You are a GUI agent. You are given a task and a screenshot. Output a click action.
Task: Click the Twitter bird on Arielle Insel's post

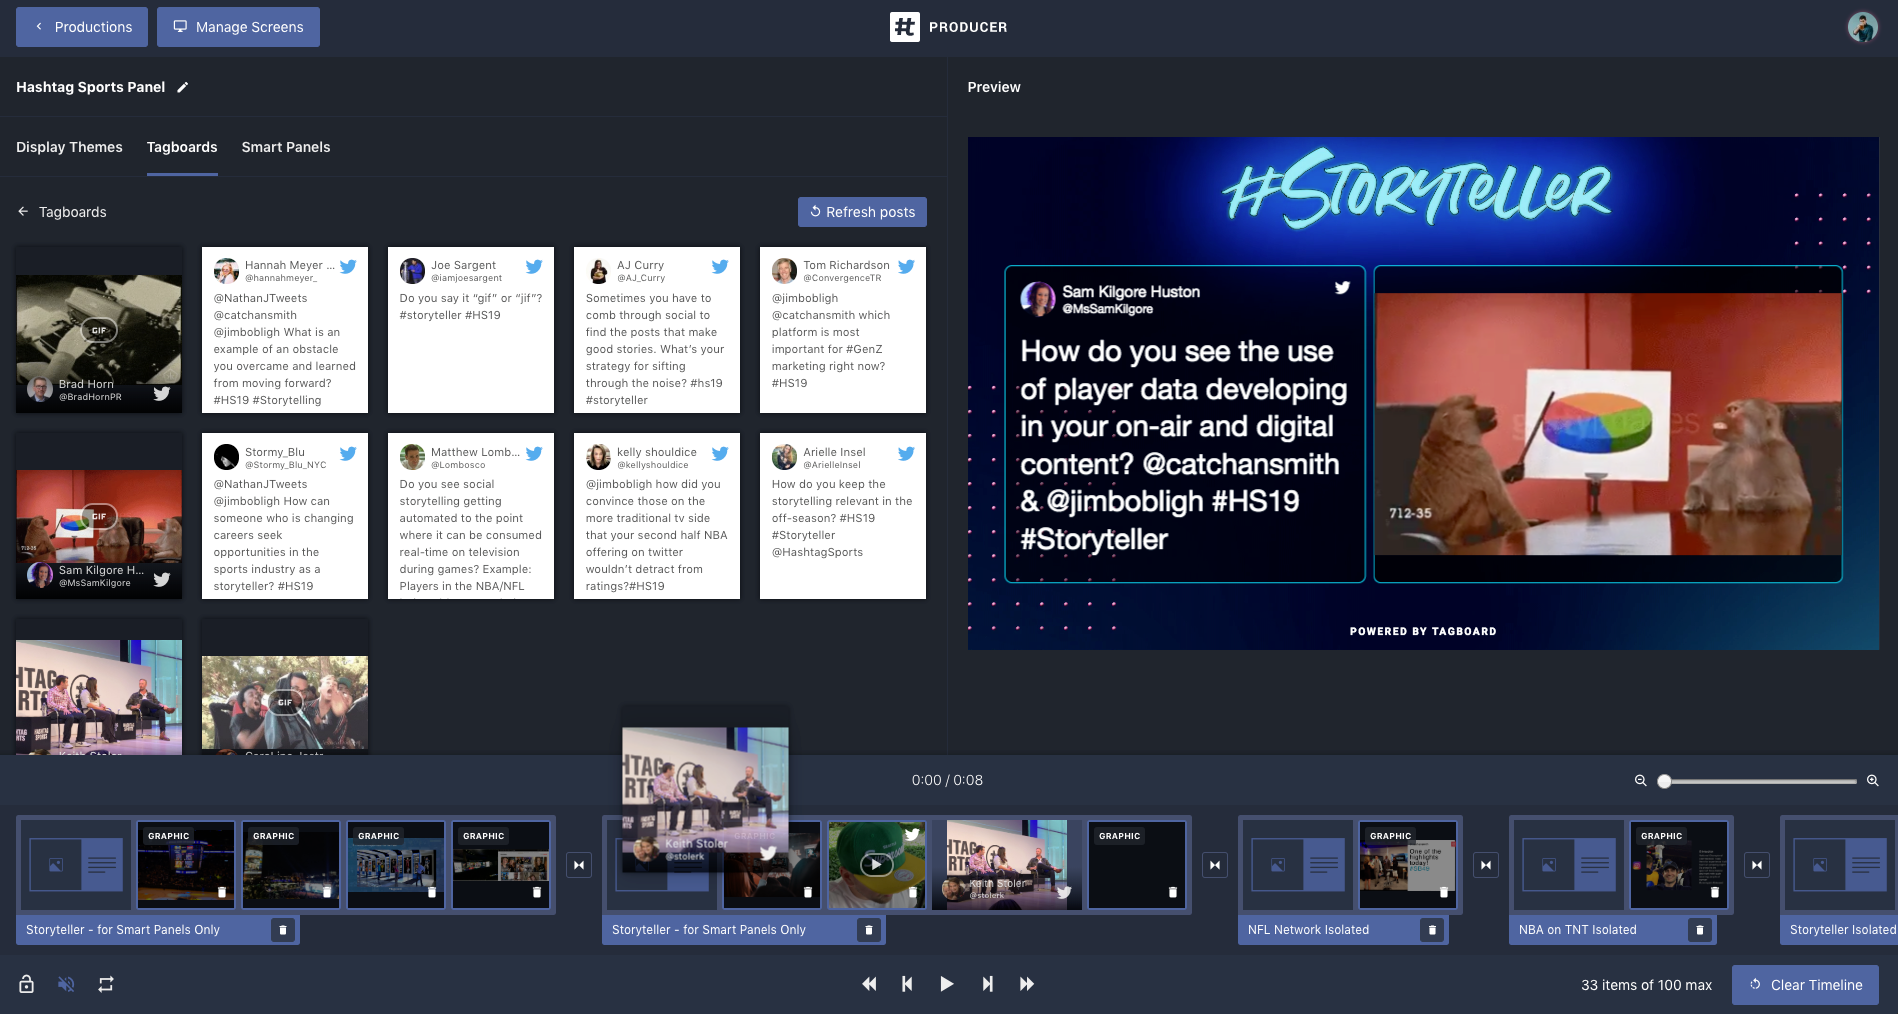906,453
